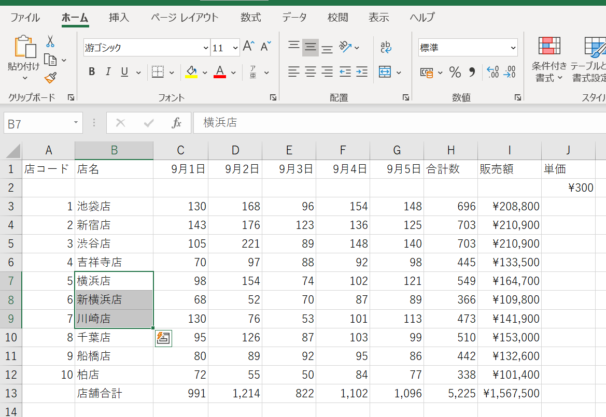Click the formula bar showing 横浜店
The width and height of the screenshot is (606, 417).
(x=400, y=123)
